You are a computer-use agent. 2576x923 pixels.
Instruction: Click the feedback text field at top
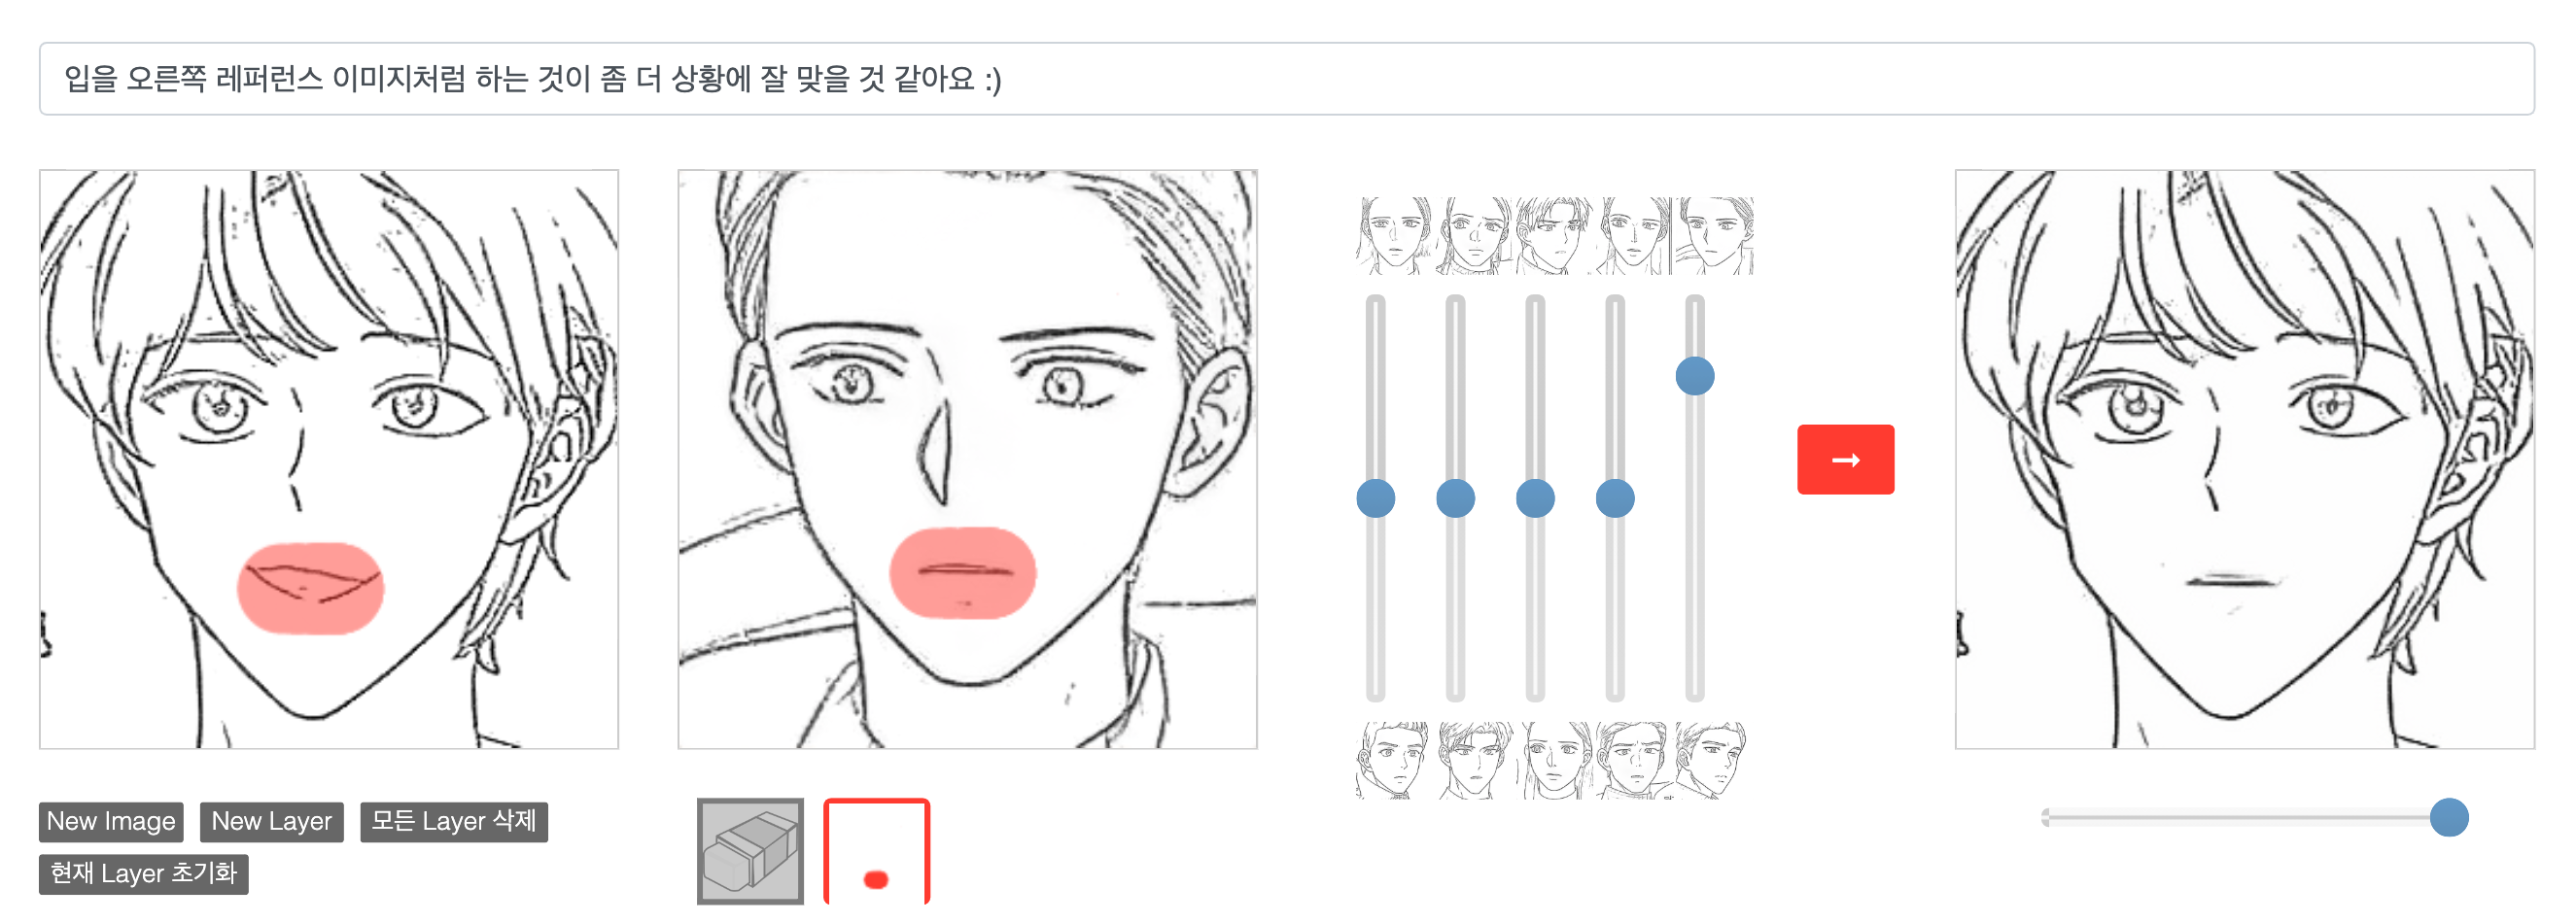pyautogui.click(x=1286, y=79)
